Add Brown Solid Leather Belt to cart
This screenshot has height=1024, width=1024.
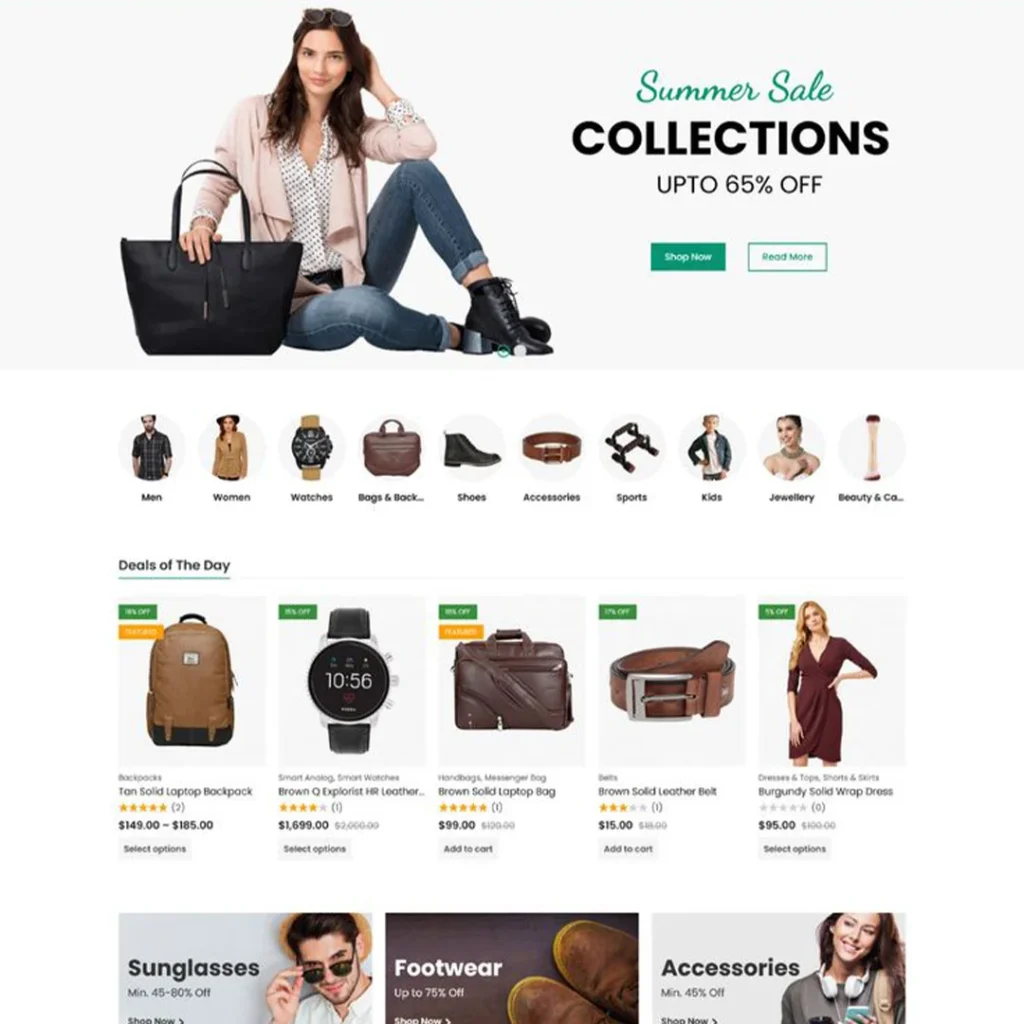pos(628,849)
